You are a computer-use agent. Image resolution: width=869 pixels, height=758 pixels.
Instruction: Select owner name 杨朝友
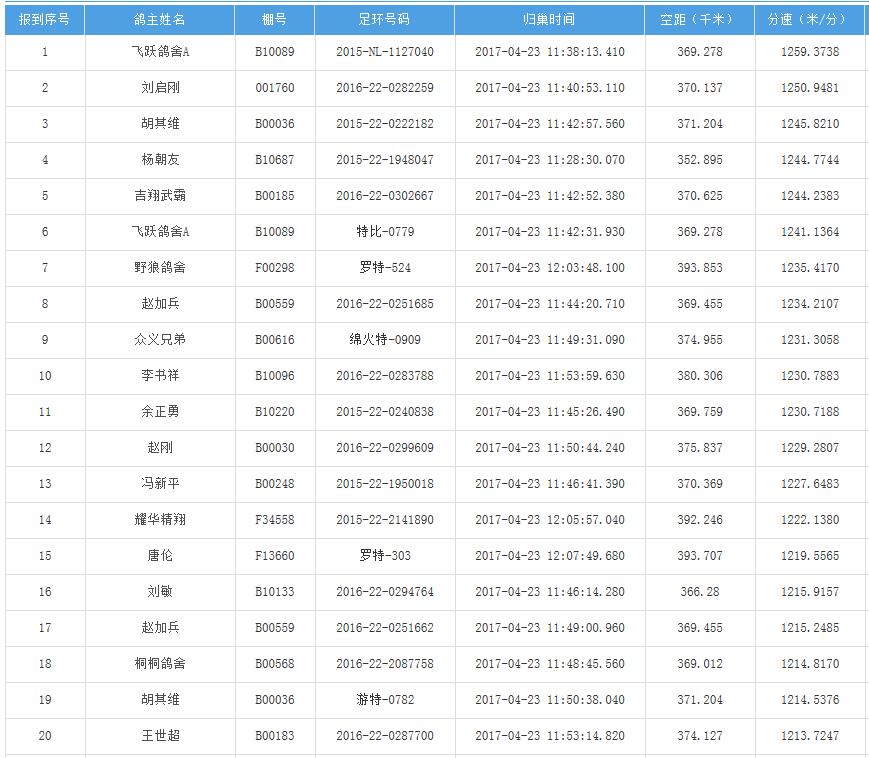click(160, 160)
